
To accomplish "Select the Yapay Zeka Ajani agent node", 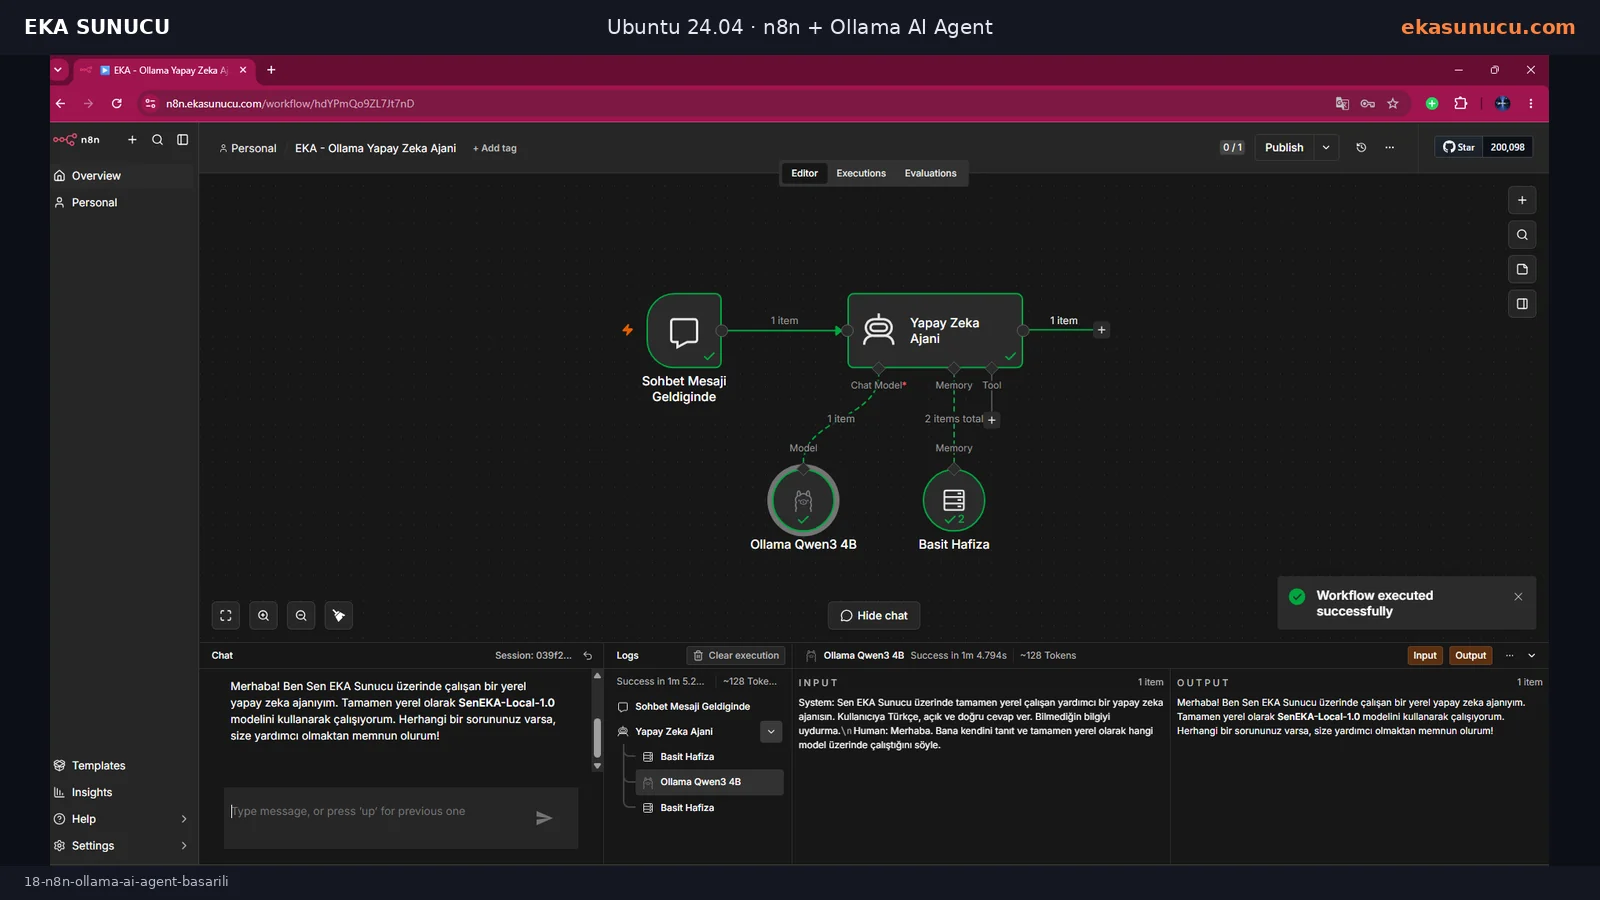I will point(935,331).
